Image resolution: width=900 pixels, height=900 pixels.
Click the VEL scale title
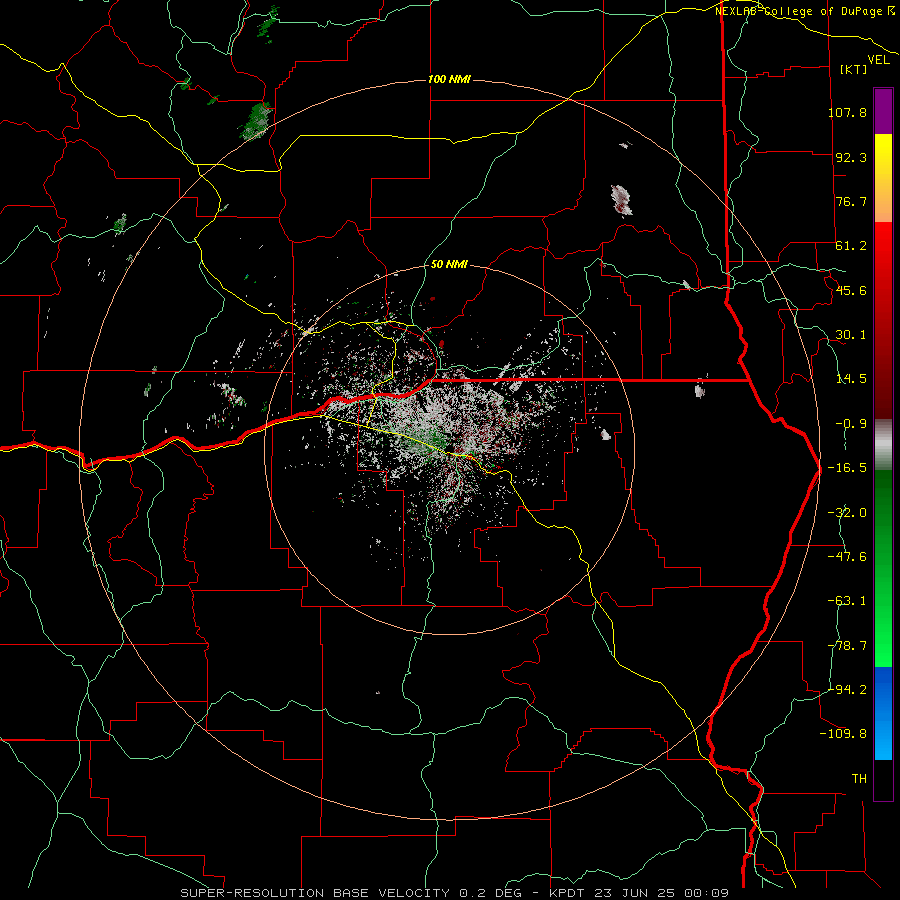tap(878, 60)
